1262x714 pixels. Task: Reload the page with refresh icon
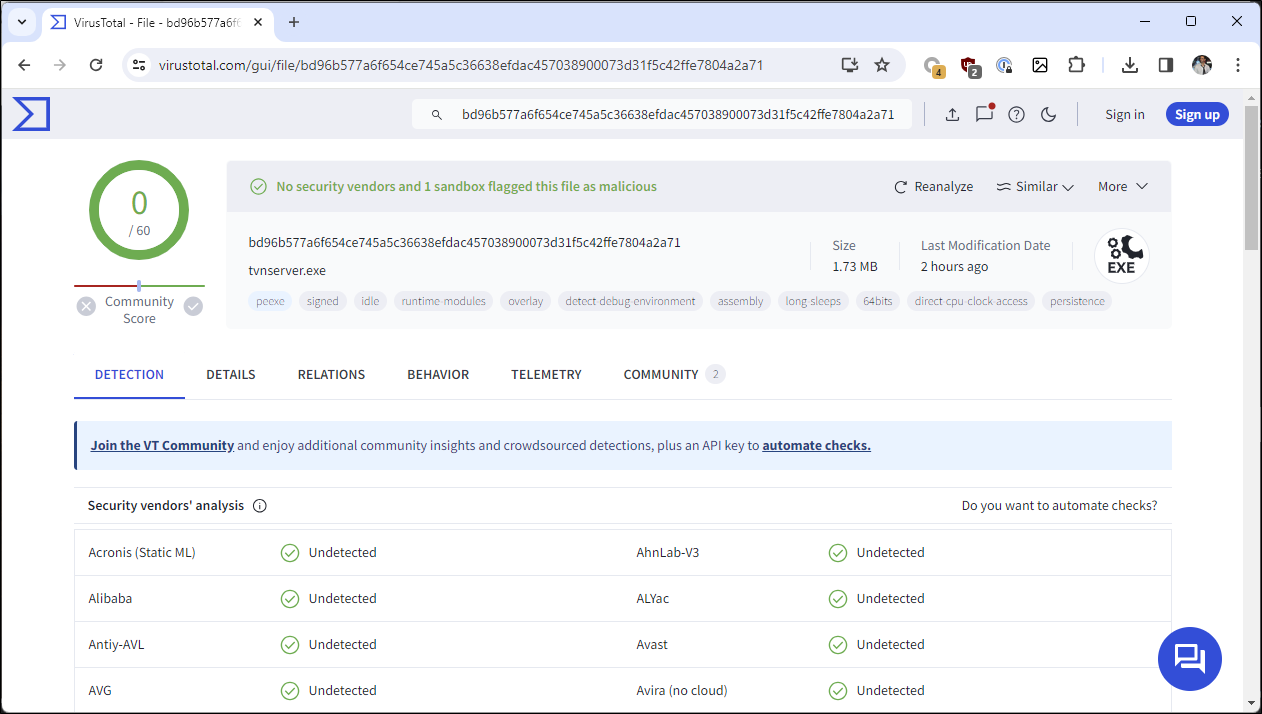tap(96, 65)
